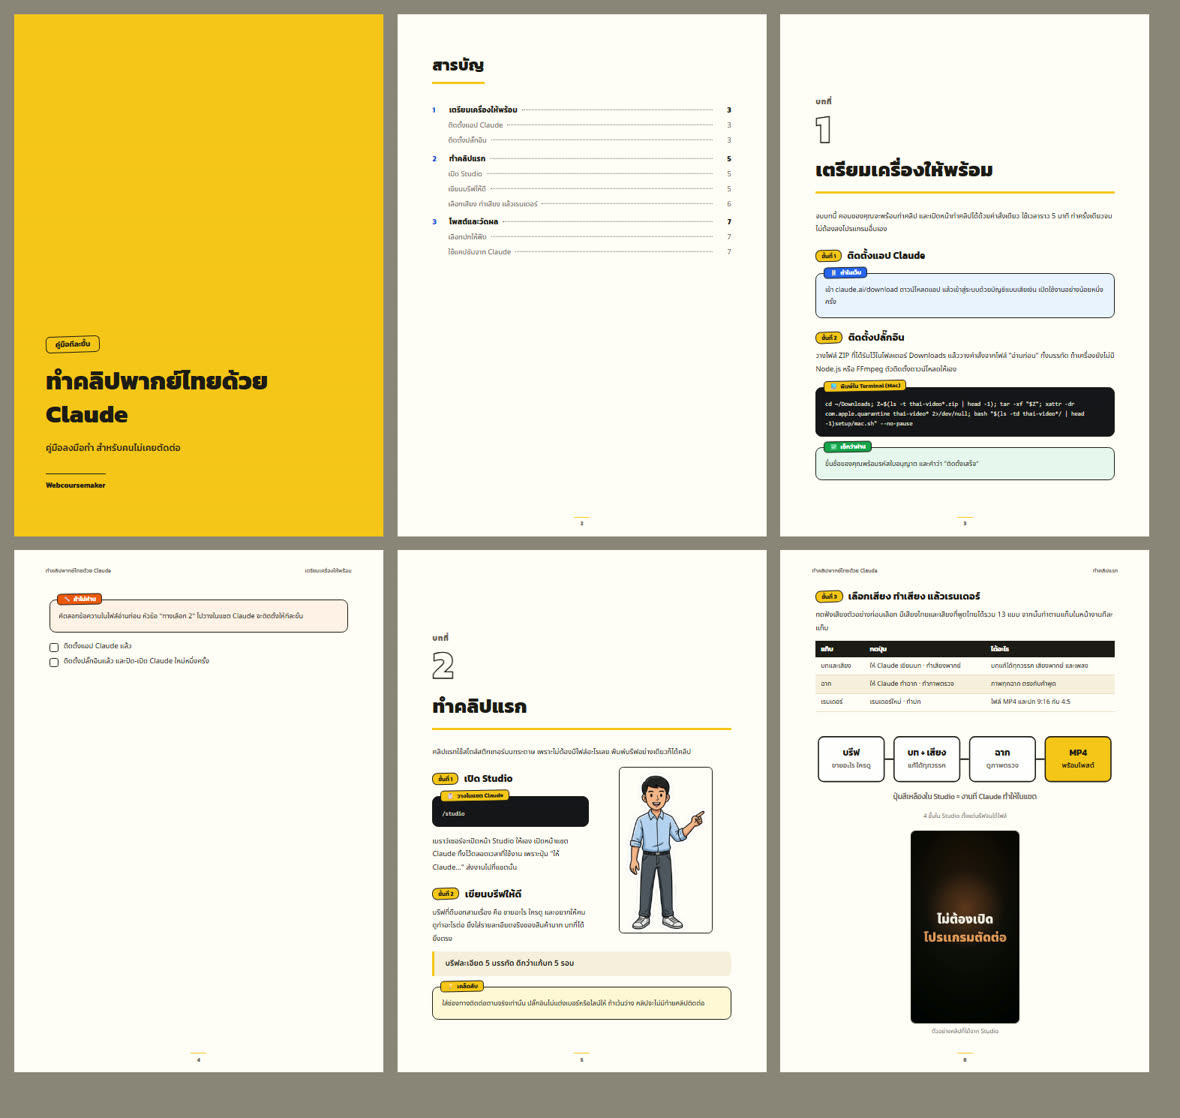Select the yellow cover page
The height and width of the screenshot is (1118, 1180).
click(x=199, y=275)
